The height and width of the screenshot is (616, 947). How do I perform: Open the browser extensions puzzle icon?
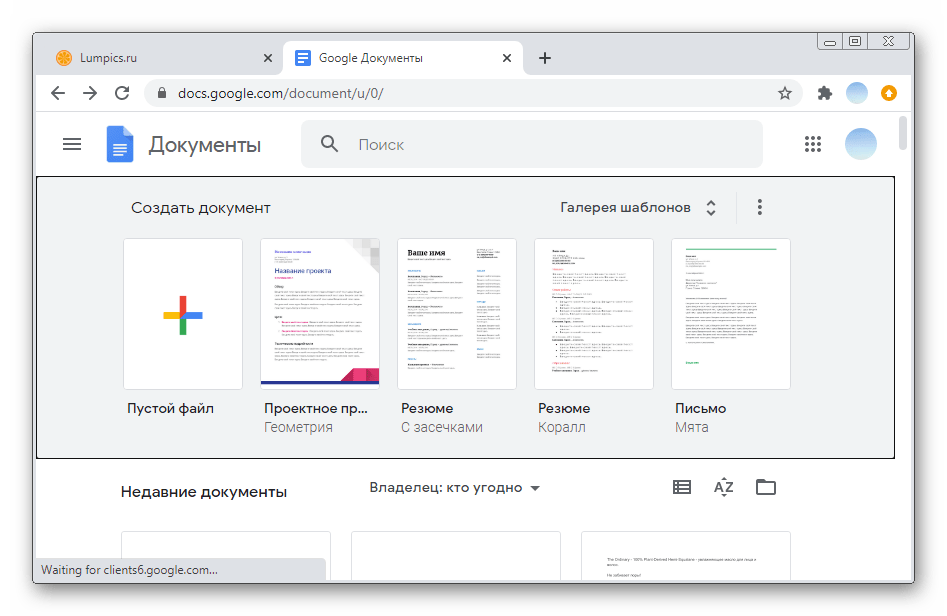pos(824,93)
